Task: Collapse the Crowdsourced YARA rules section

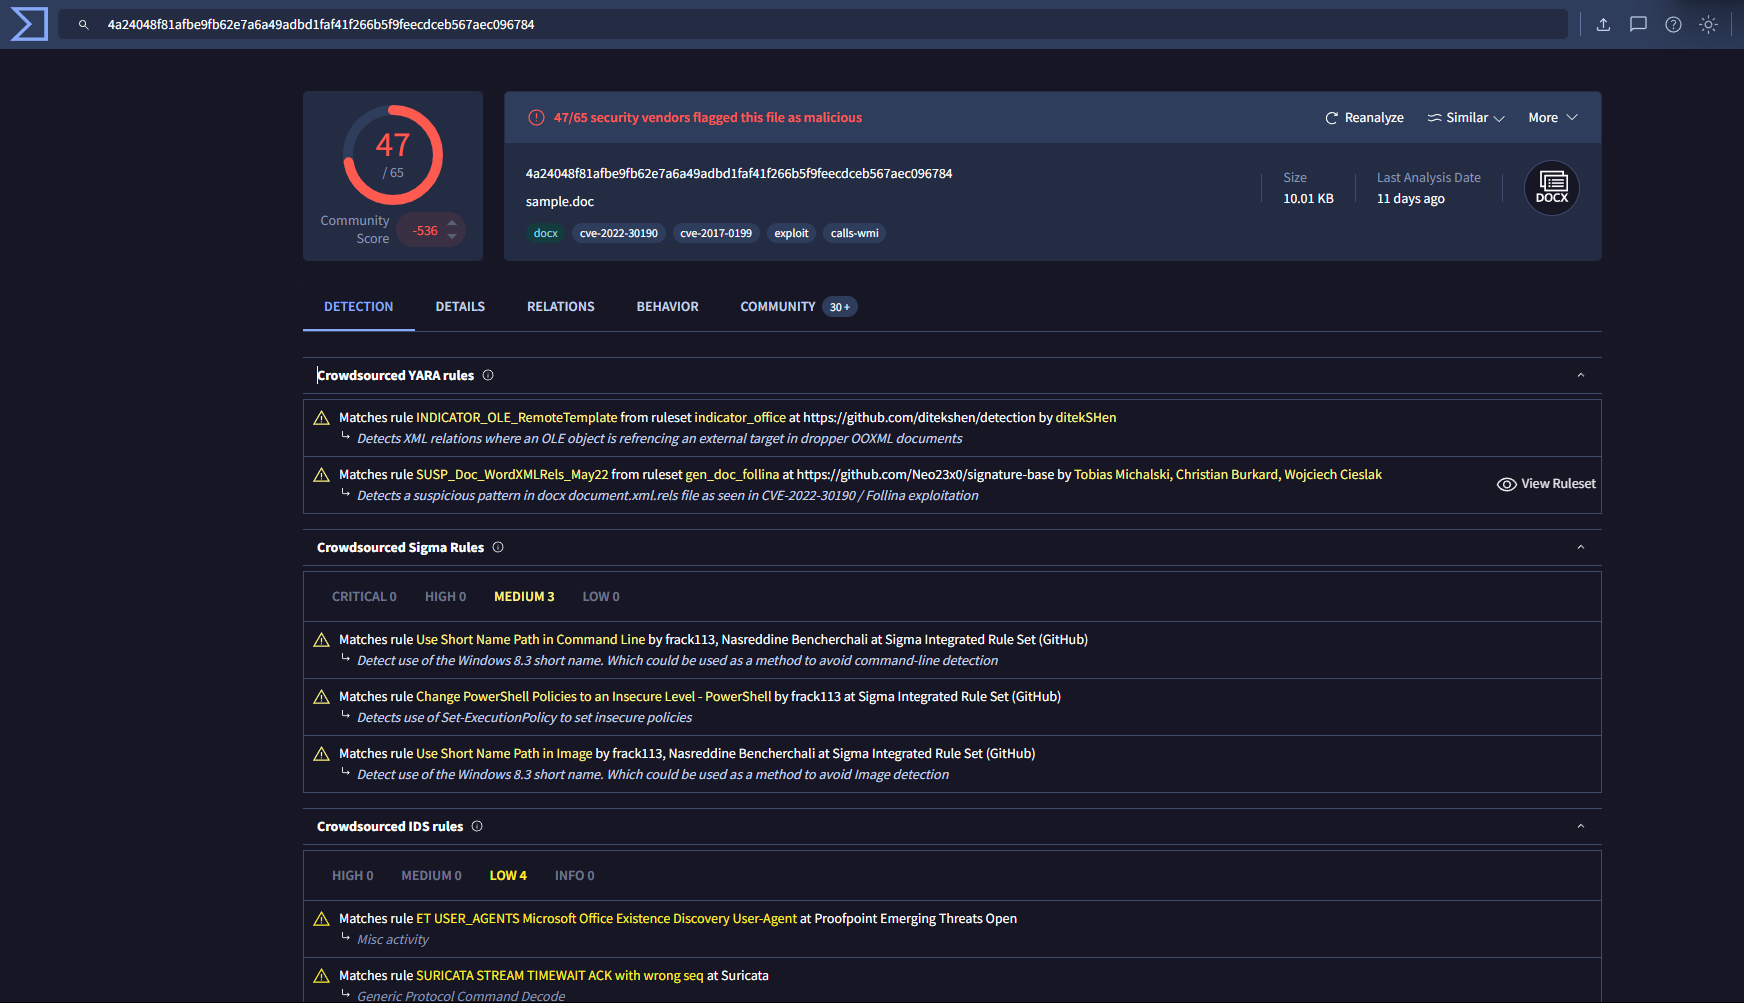Action: (x=1581, y=376)
